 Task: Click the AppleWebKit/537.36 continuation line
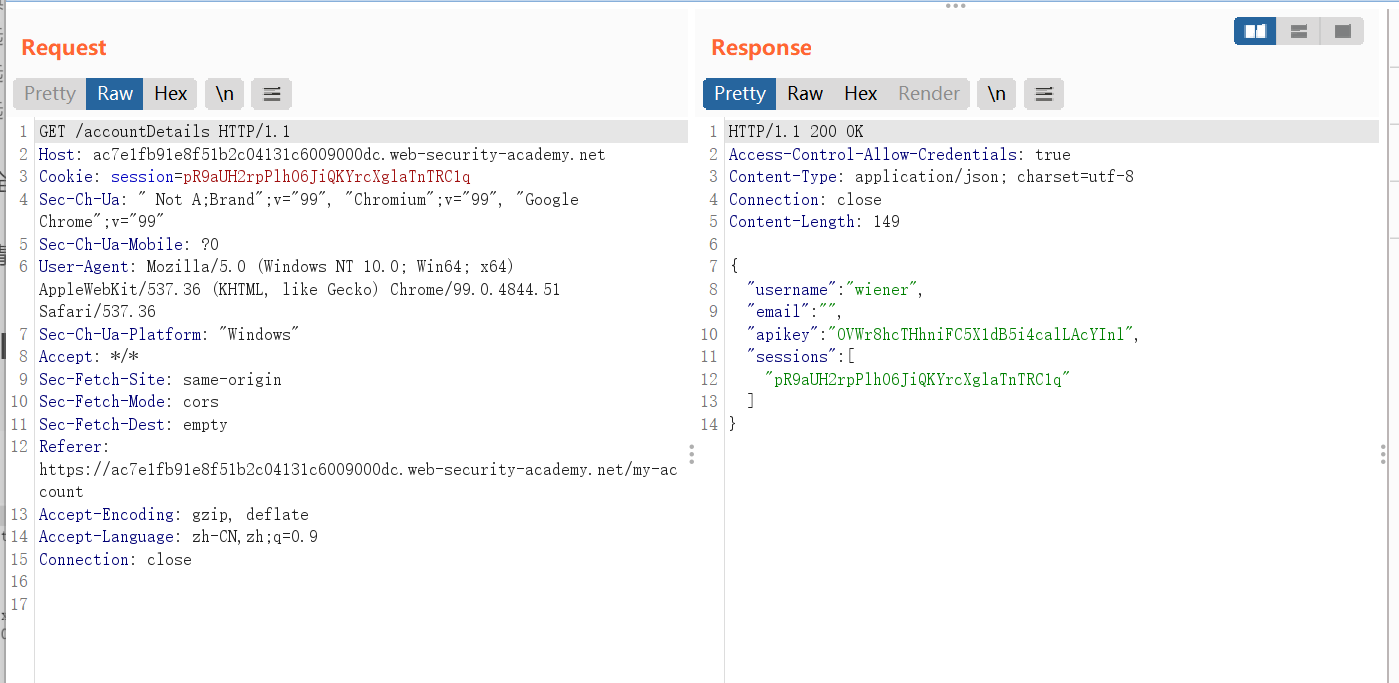(299, 290)
